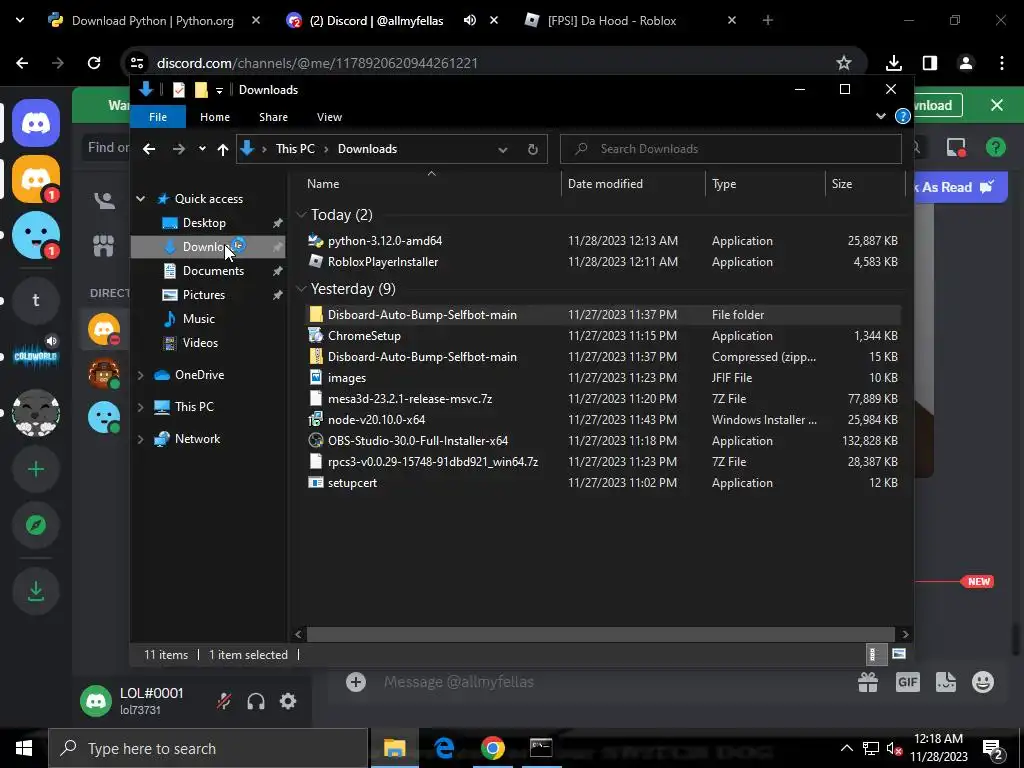The width and height of the screenshot is (1024, 768).
Task: Switch to large icons view in status bar
Action: click(899, 654)
